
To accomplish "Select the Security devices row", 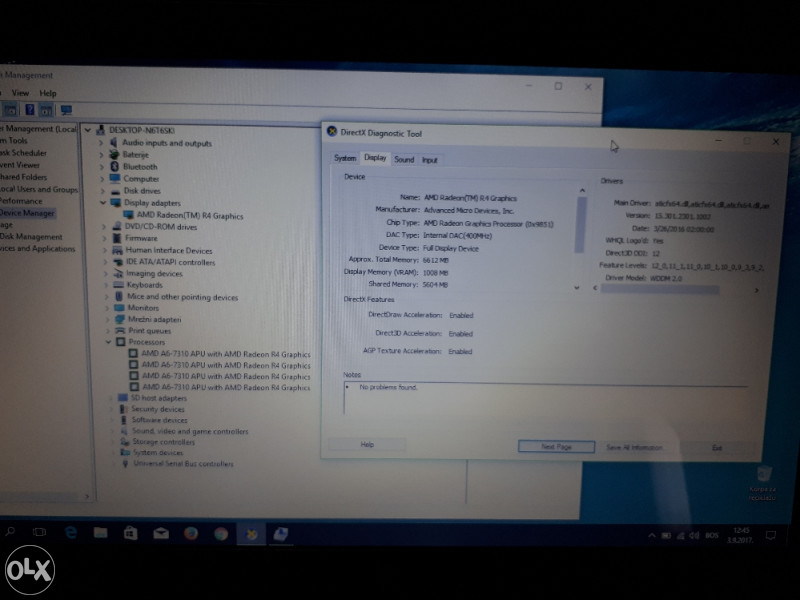I will click(158, 409).
